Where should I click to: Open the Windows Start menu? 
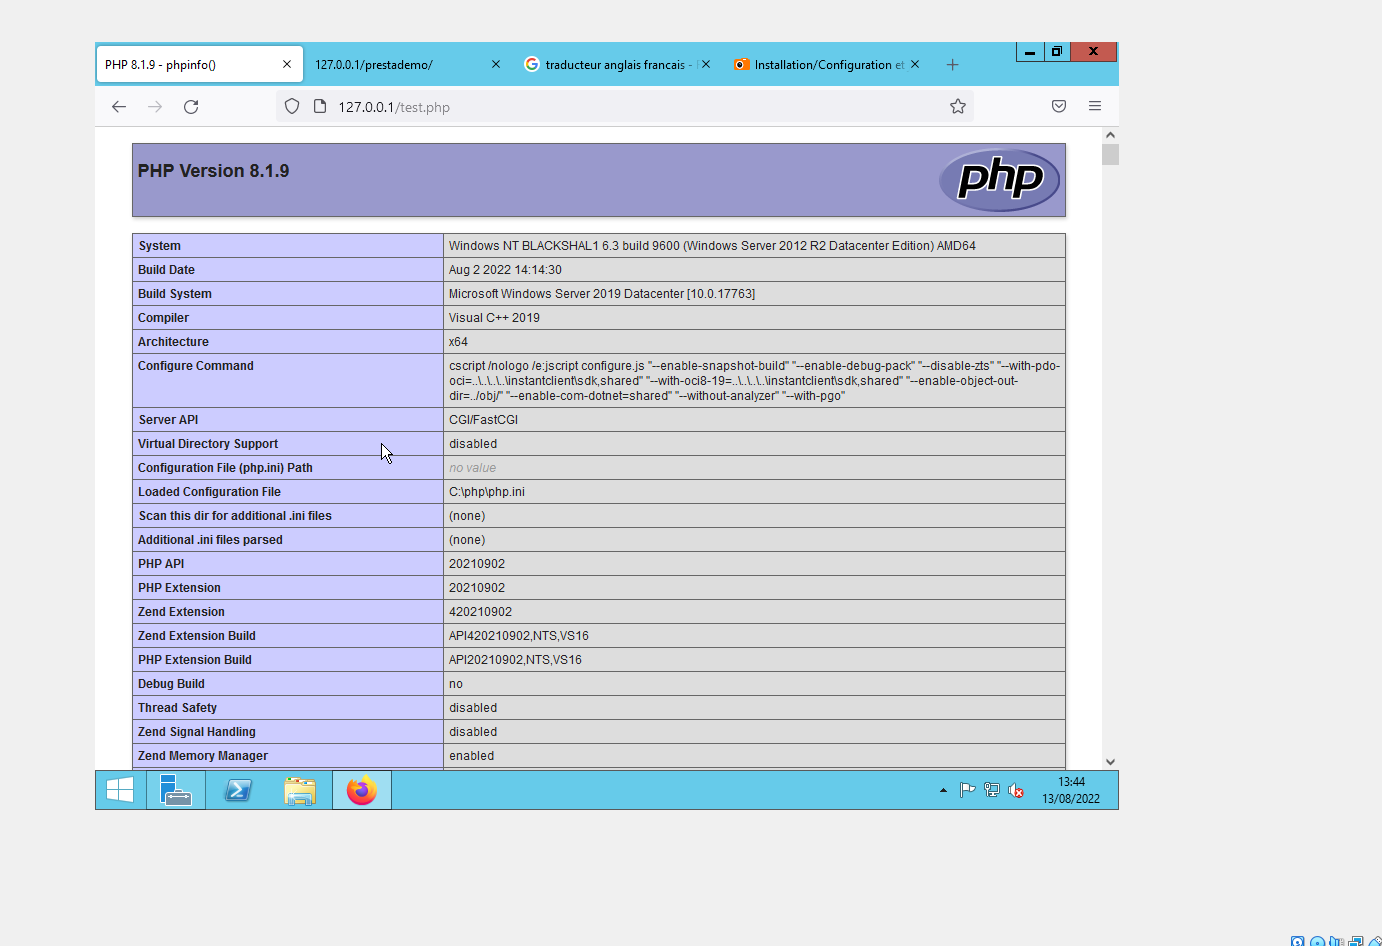click(120, 790)
